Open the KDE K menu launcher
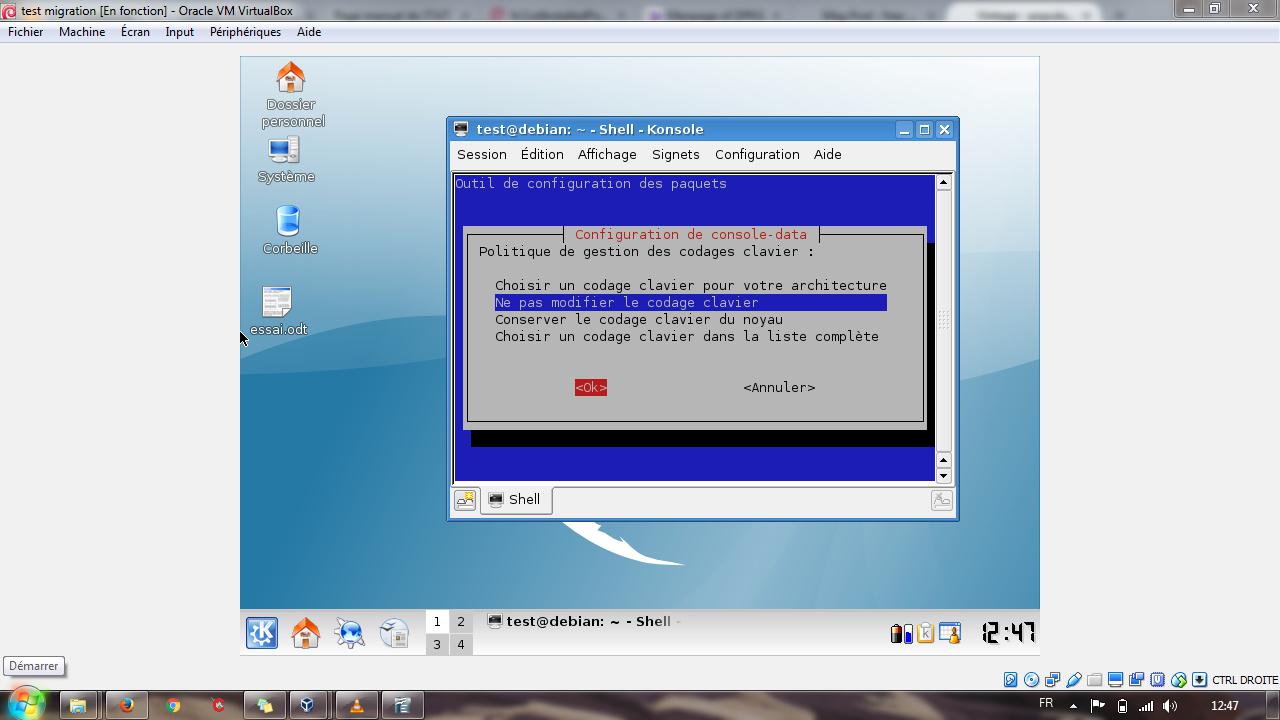 [262, 632]
